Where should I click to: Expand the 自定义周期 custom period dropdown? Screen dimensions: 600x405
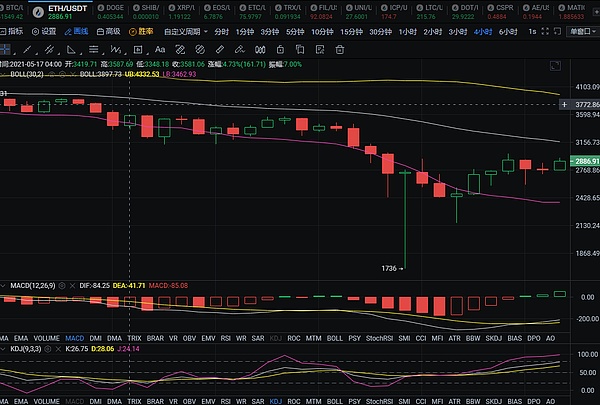pos(182,31)
